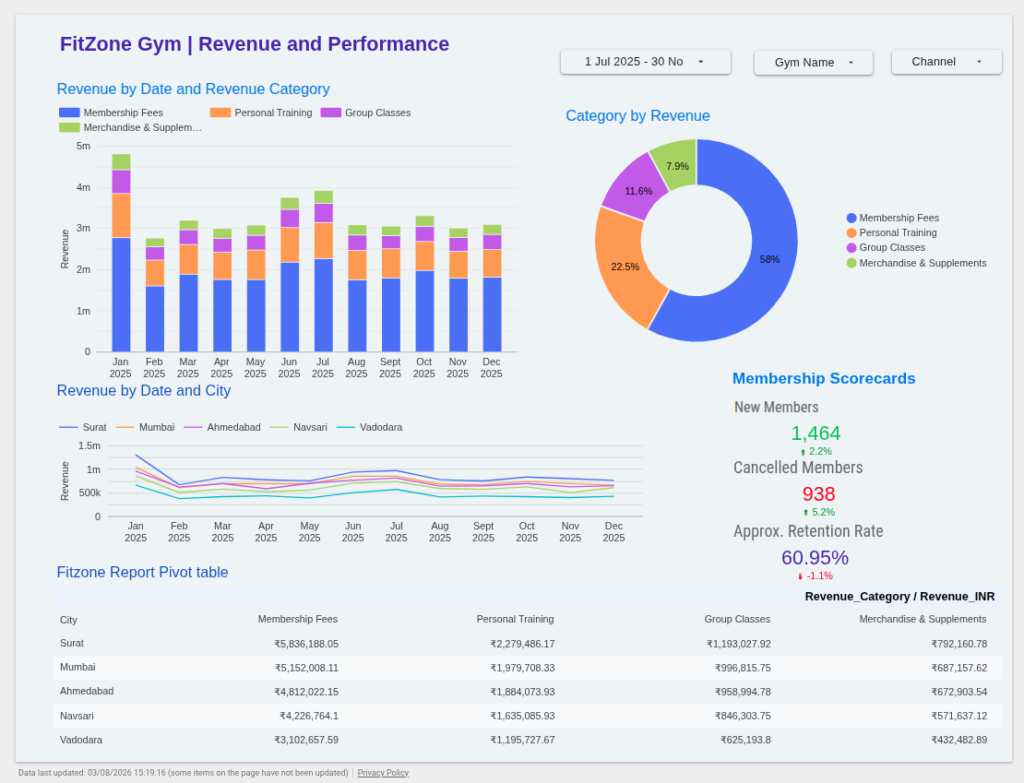Click Personal Training pivot column header
Image resolution: width=1024 pixels, height=783 pixels.
point(515,619)
